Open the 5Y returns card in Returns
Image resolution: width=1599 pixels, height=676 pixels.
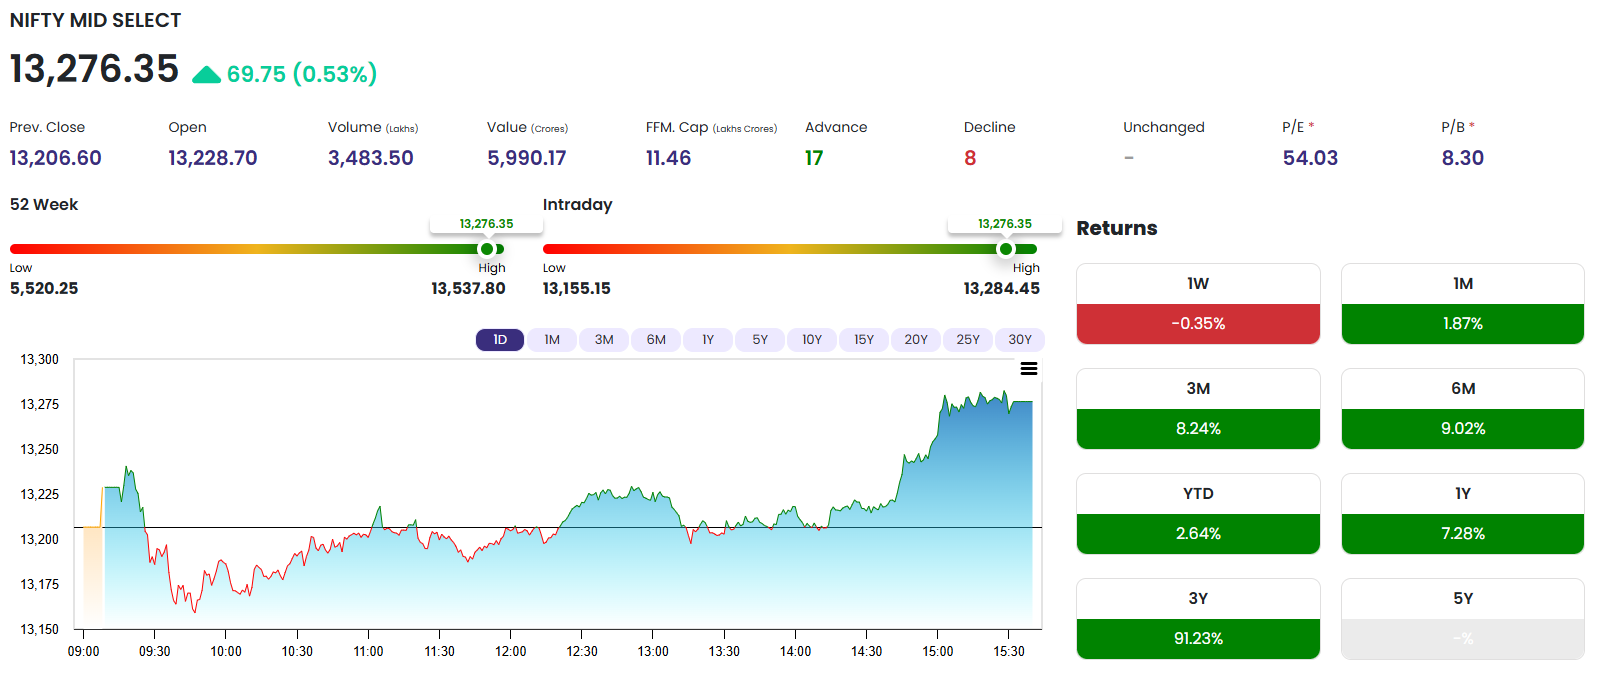(x=1463, y=619)
